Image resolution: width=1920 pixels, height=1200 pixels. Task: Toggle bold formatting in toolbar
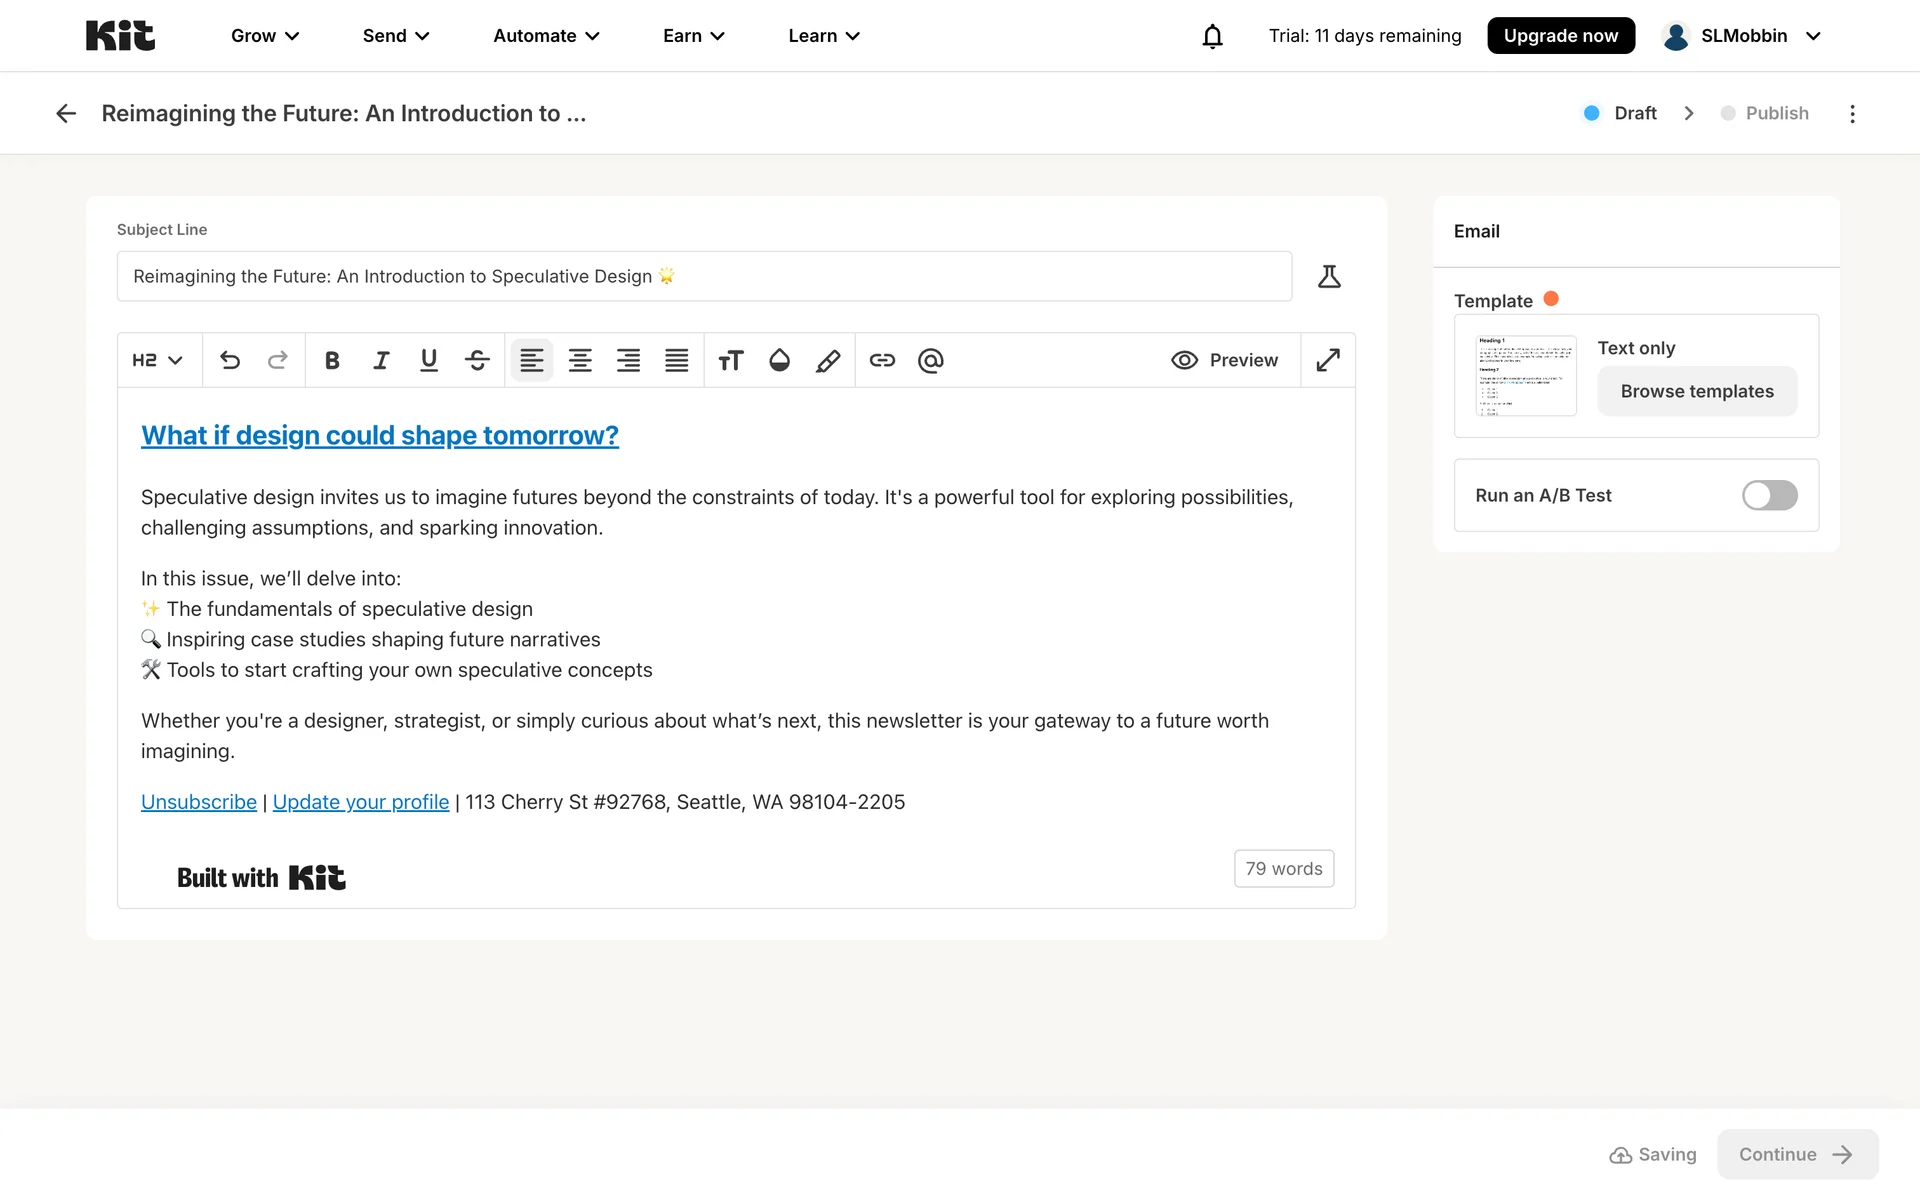pos(332,360)
